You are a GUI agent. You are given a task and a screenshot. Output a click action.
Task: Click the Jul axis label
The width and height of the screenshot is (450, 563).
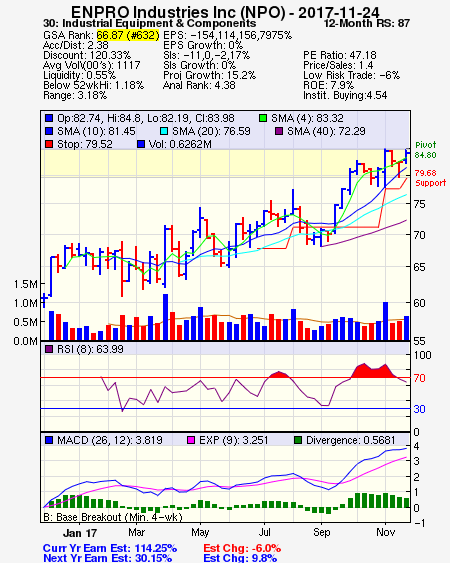coord(265,532)
